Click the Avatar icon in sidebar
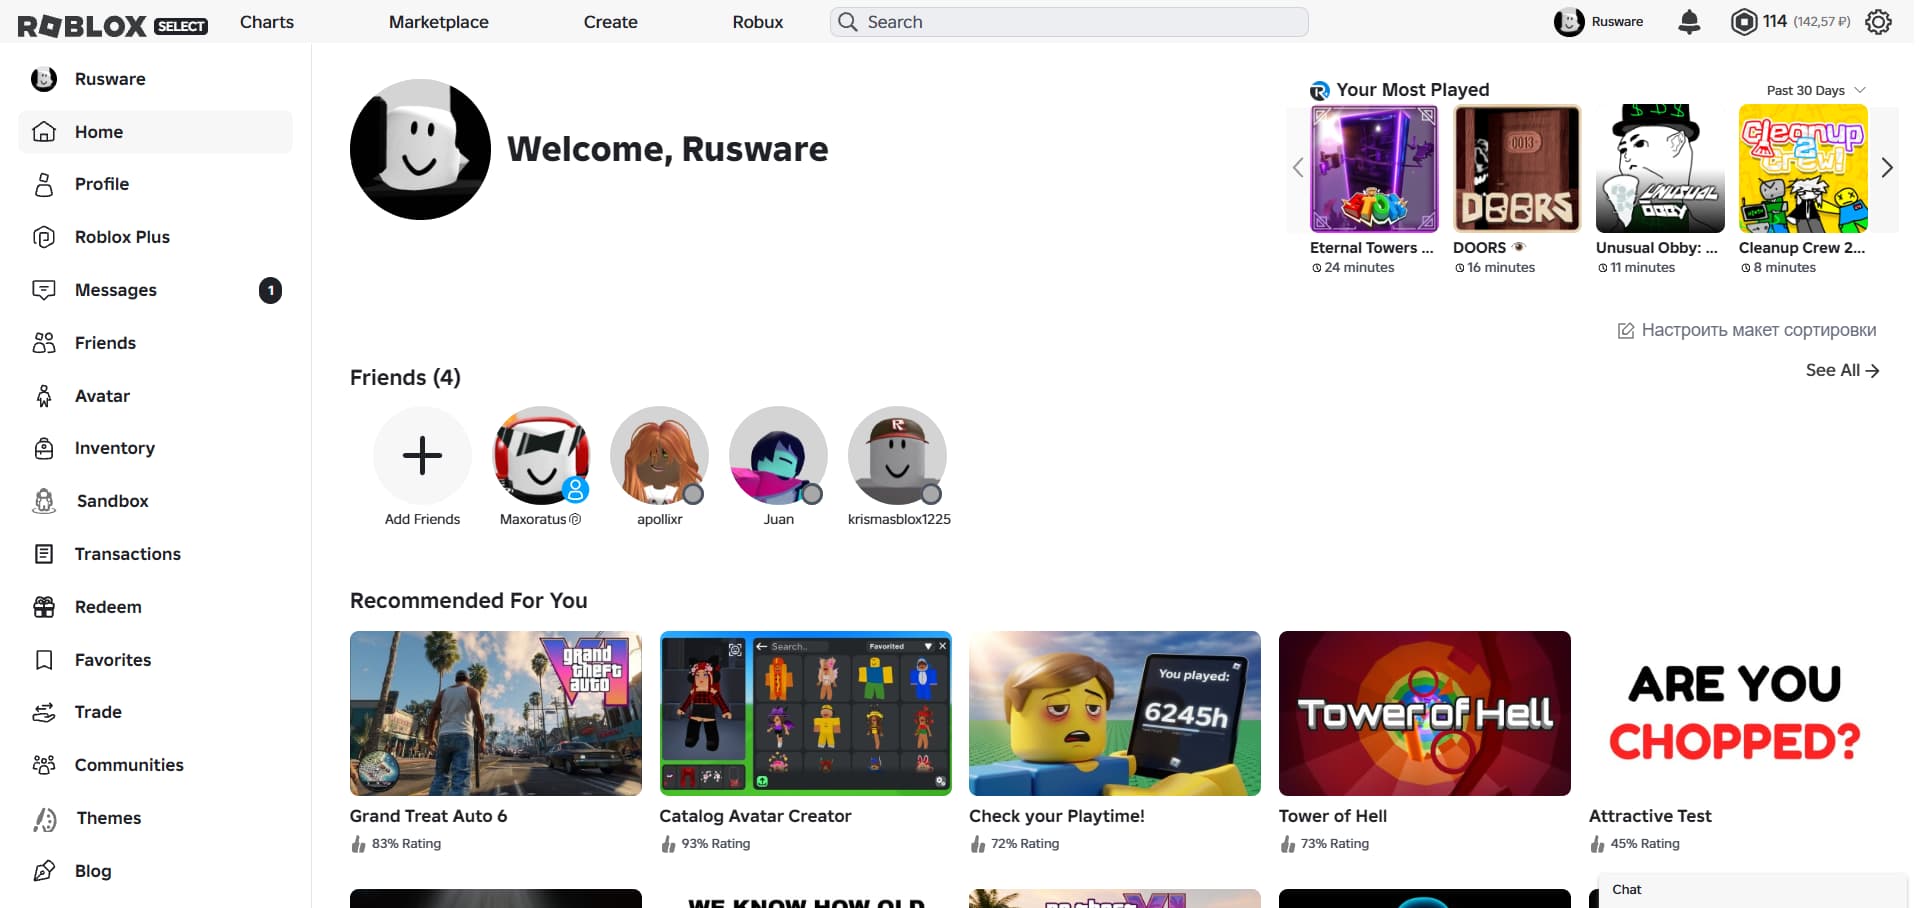This screenshot has width=1919, height=908. [x=44, y=396]
